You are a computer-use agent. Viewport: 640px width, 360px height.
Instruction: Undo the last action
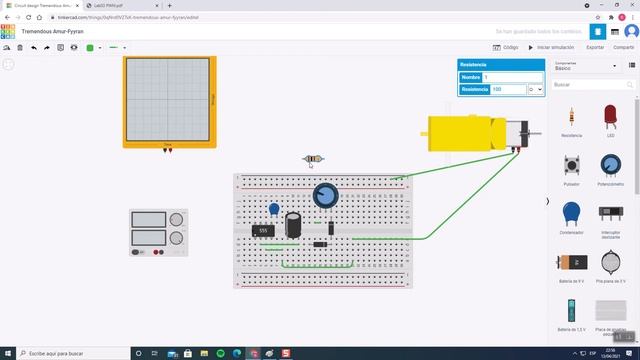(x=34, y=48)
